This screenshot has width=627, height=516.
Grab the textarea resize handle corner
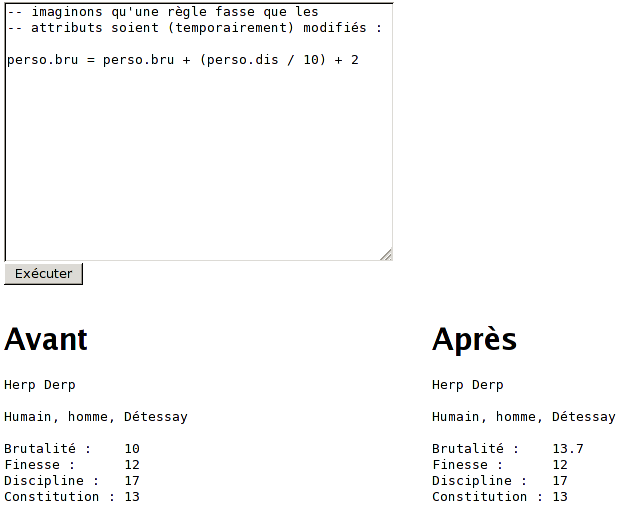pos(386,254)
